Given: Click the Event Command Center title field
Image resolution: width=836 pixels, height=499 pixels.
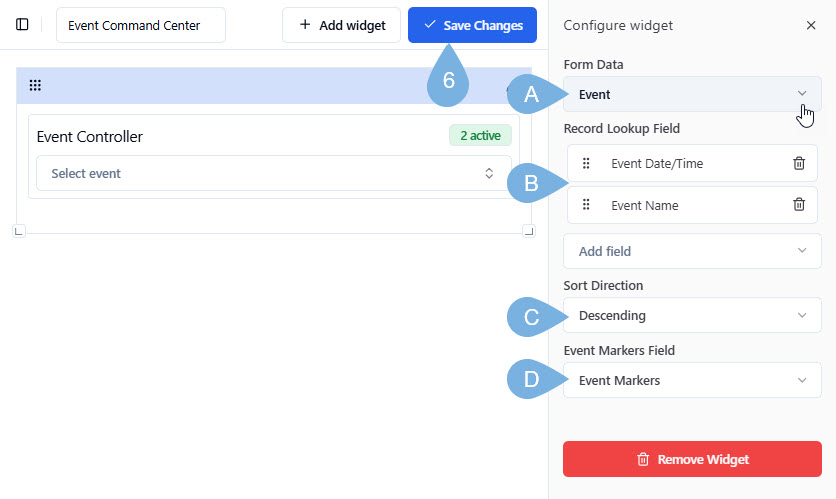Looking at the screenshot, I should 140,25.
